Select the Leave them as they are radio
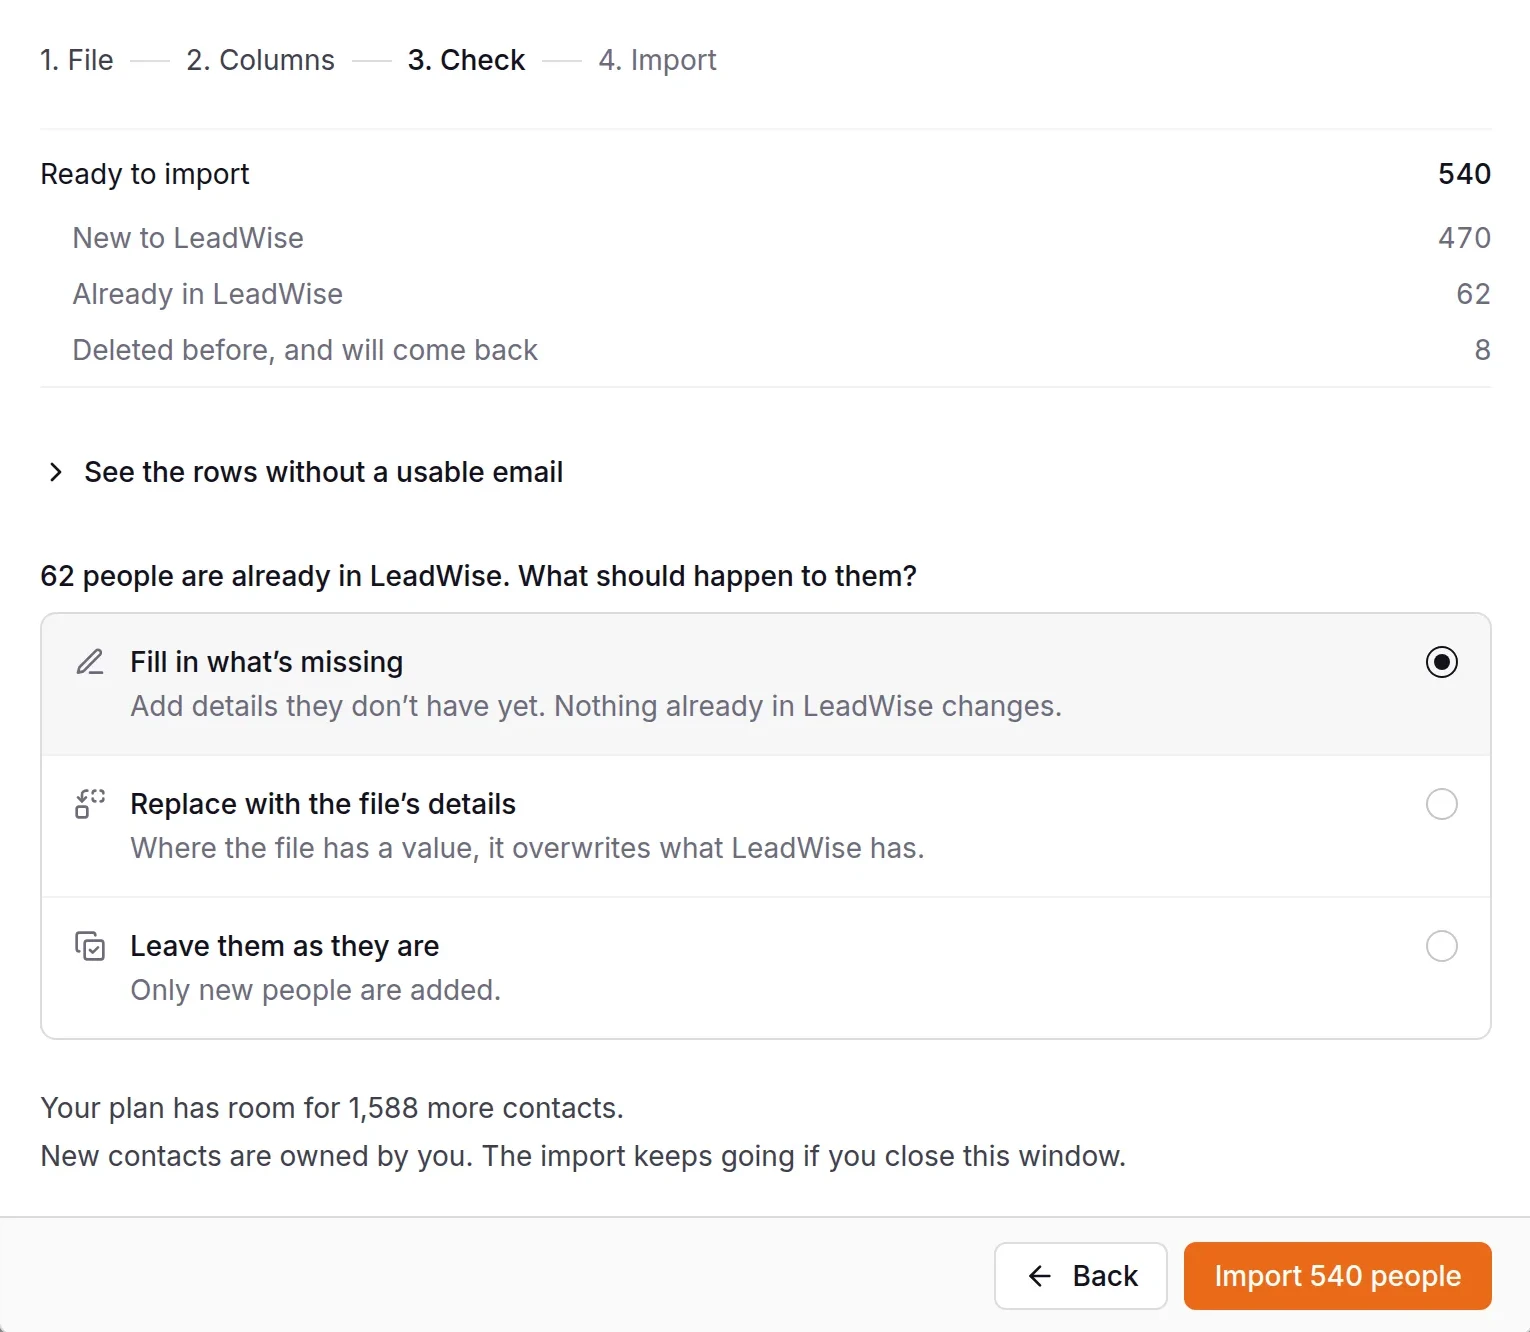 point(1442,946)
